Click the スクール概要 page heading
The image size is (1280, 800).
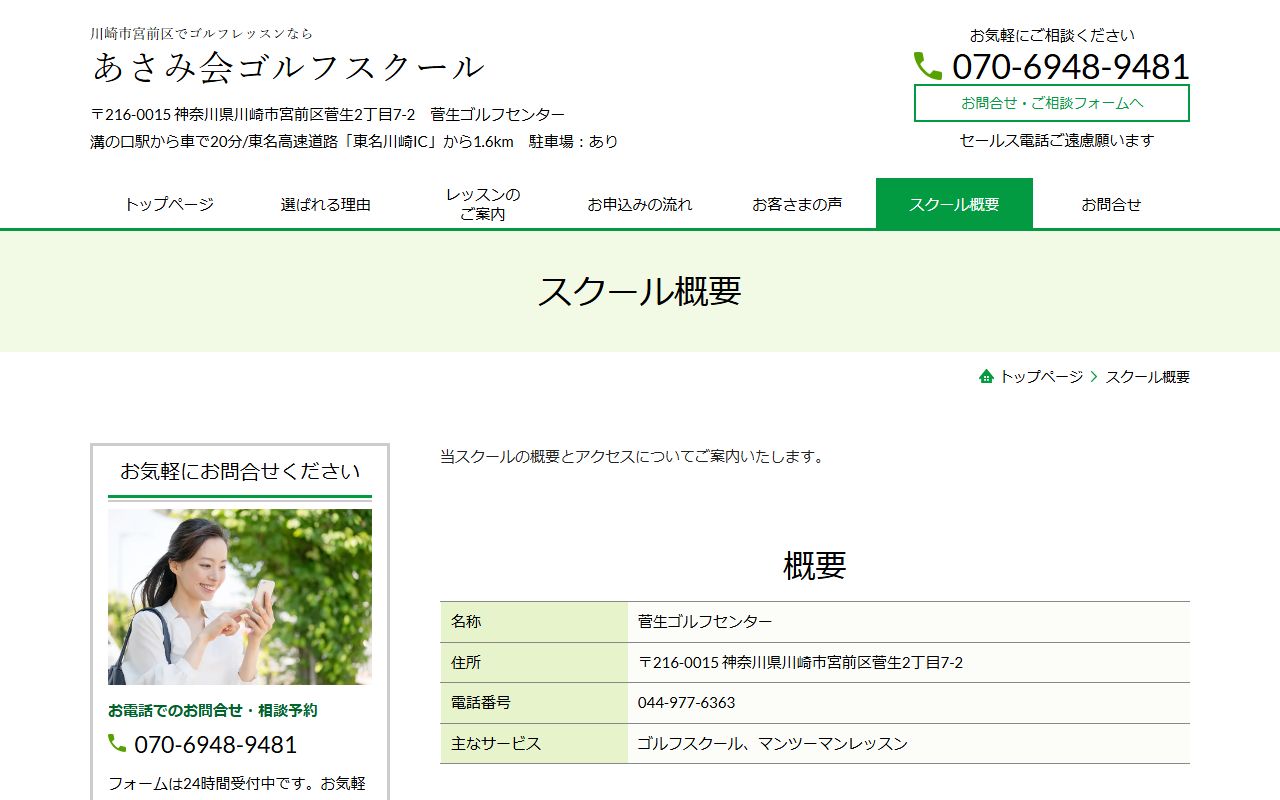[x=640, y=291]
